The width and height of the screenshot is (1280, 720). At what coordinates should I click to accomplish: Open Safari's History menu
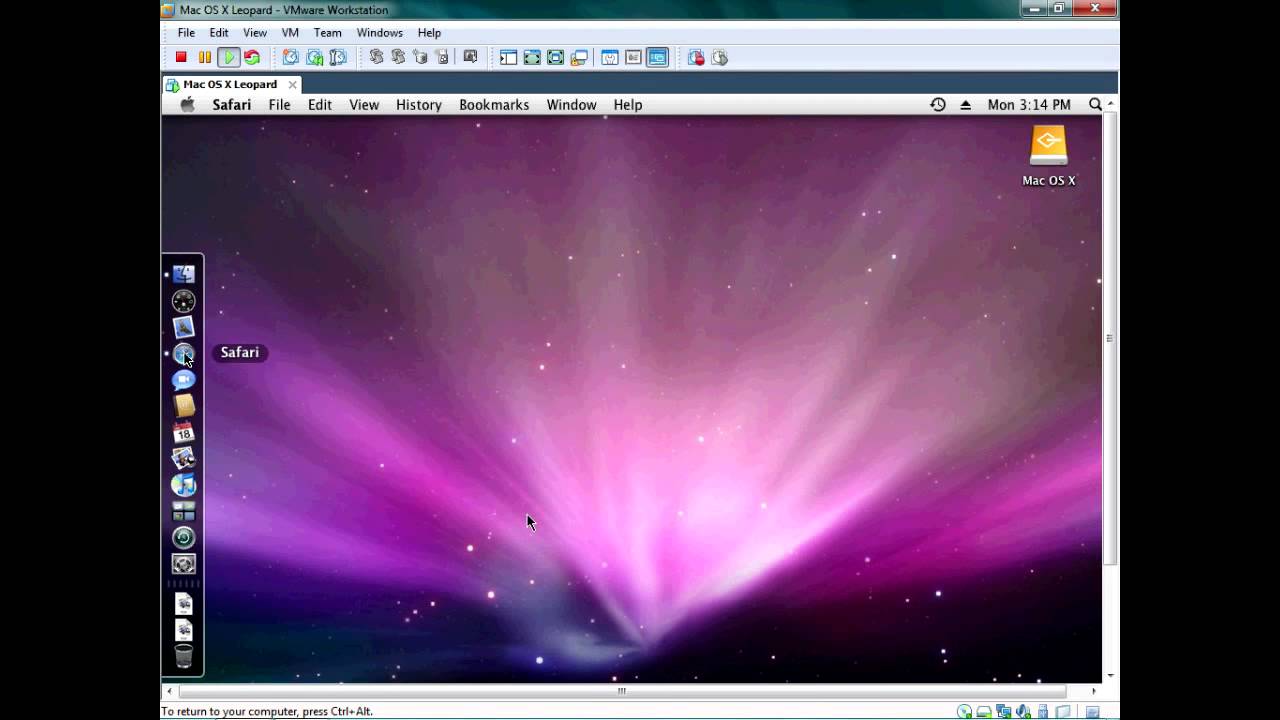pyautogui.click(x=419, y=105)
